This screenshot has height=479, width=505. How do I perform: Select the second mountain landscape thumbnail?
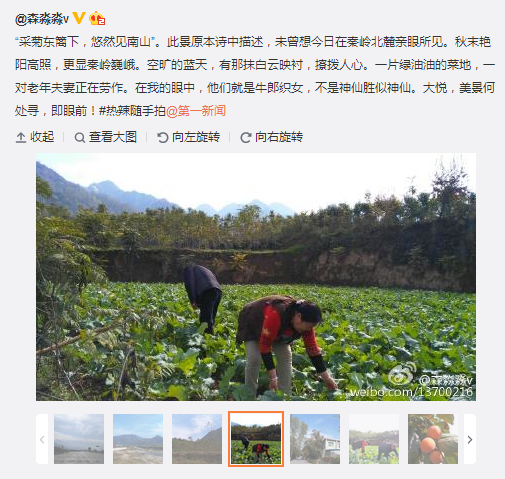[138, 439]
